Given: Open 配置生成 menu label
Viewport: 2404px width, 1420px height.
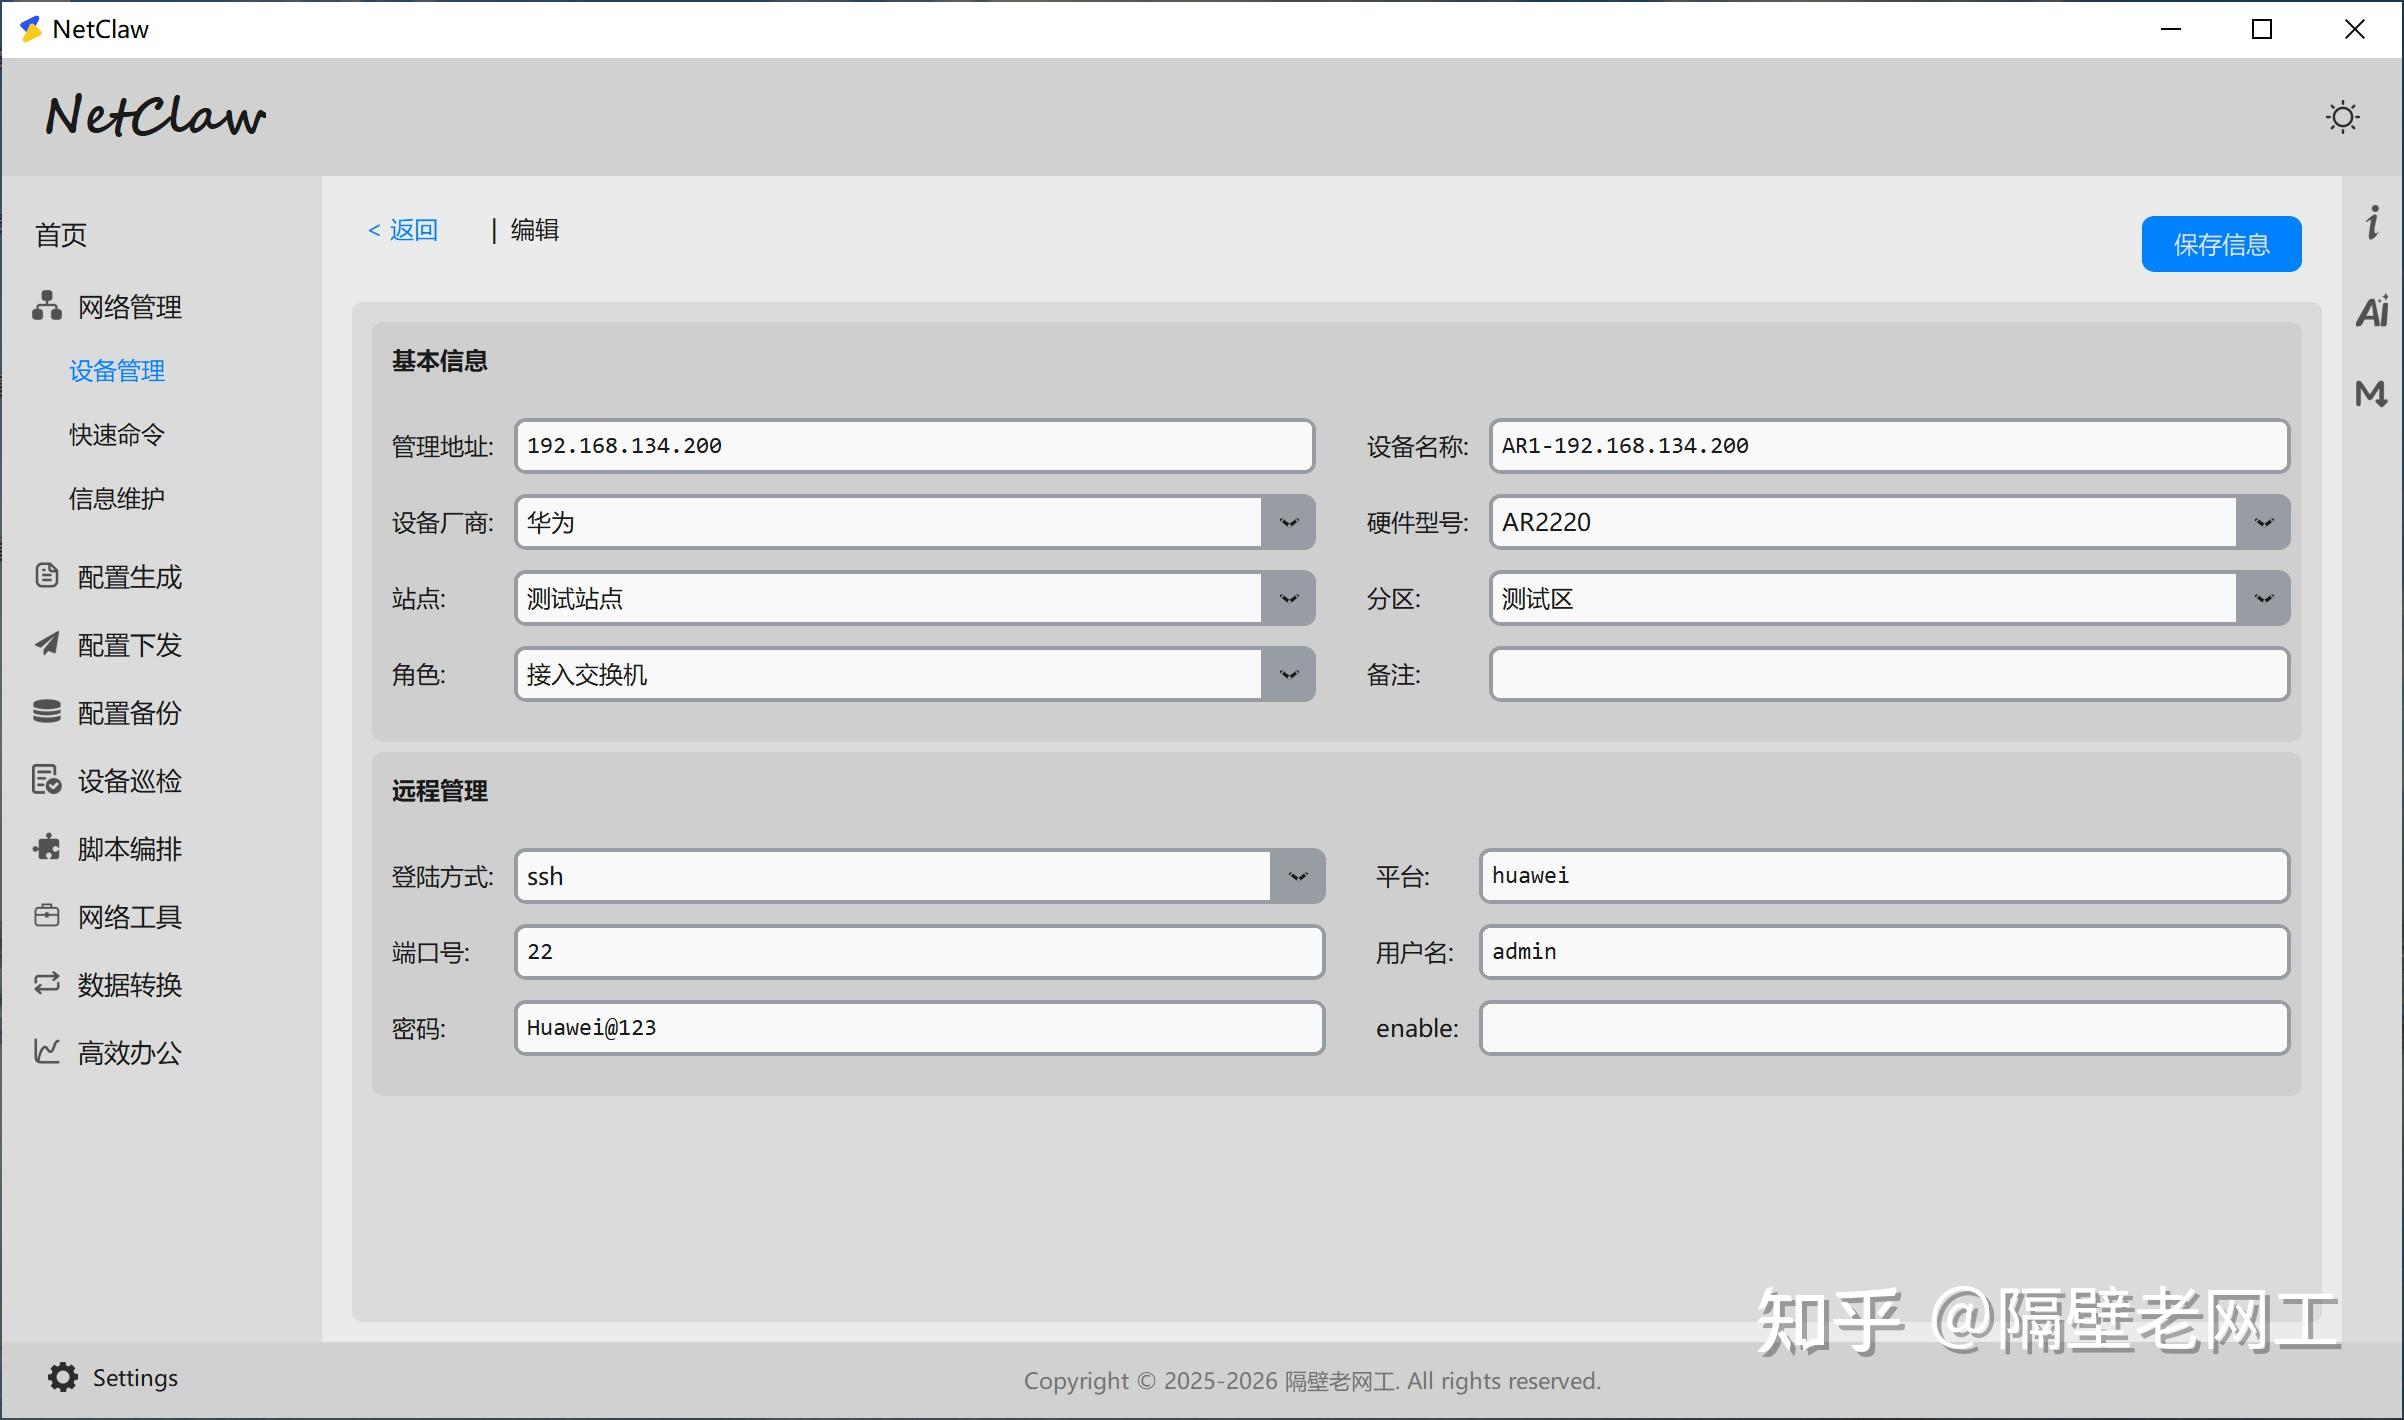Looking at the screenshot, I should pyautogui.click(x=130, y=577).
